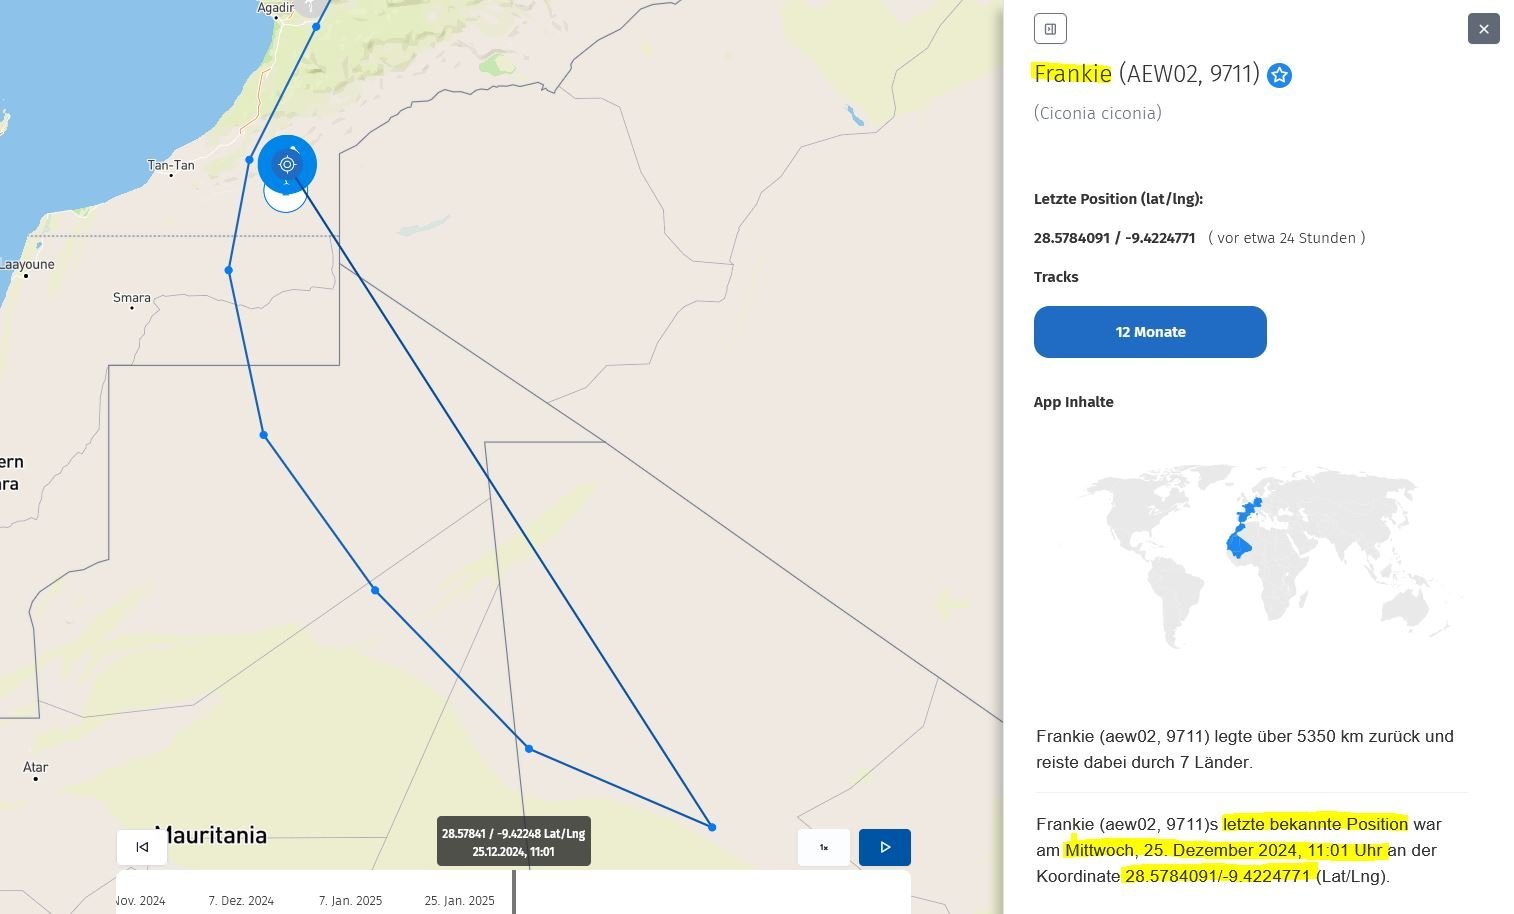Click the track waypoint next to Tan-Tan

tap(250, 160)
